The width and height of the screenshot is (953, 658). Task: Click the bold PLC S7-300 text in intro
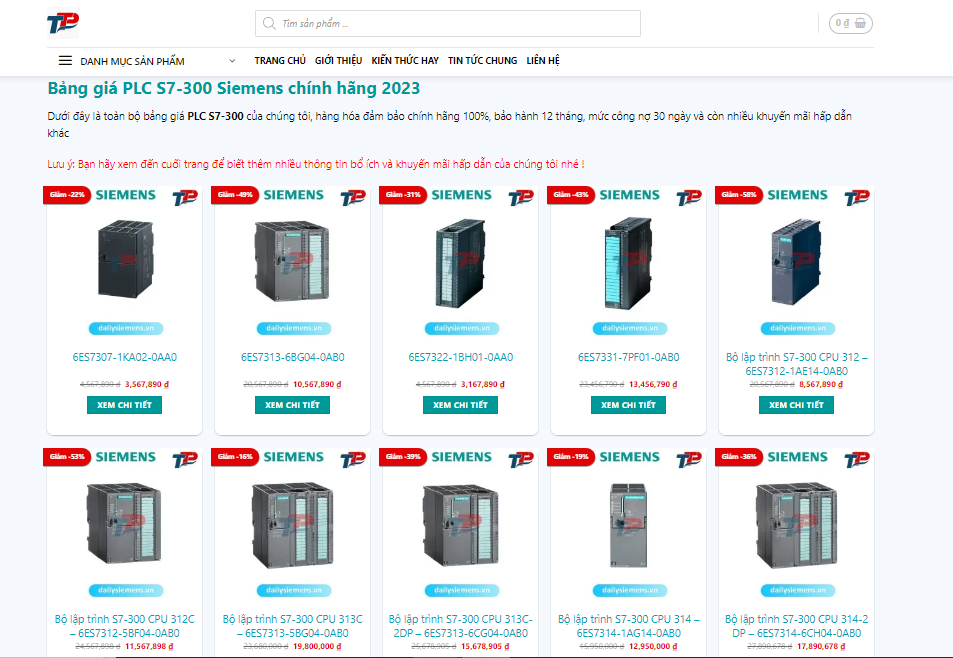[215, 116]
